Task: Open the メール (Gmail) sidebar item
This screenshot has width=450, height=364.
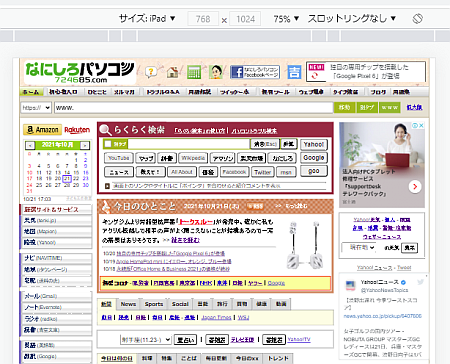Action: [56, 296]
